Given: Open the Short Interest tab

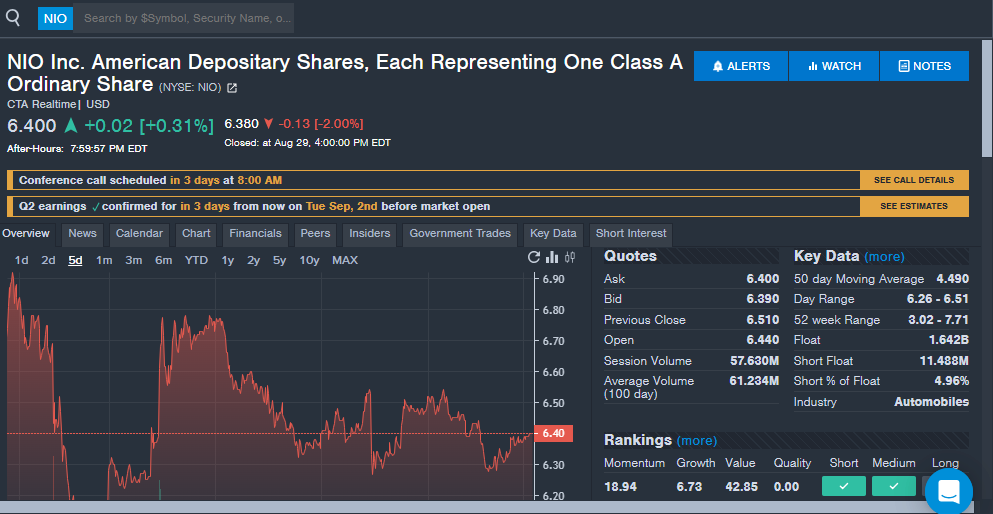Looking at the screenshot, I should 631,234.
